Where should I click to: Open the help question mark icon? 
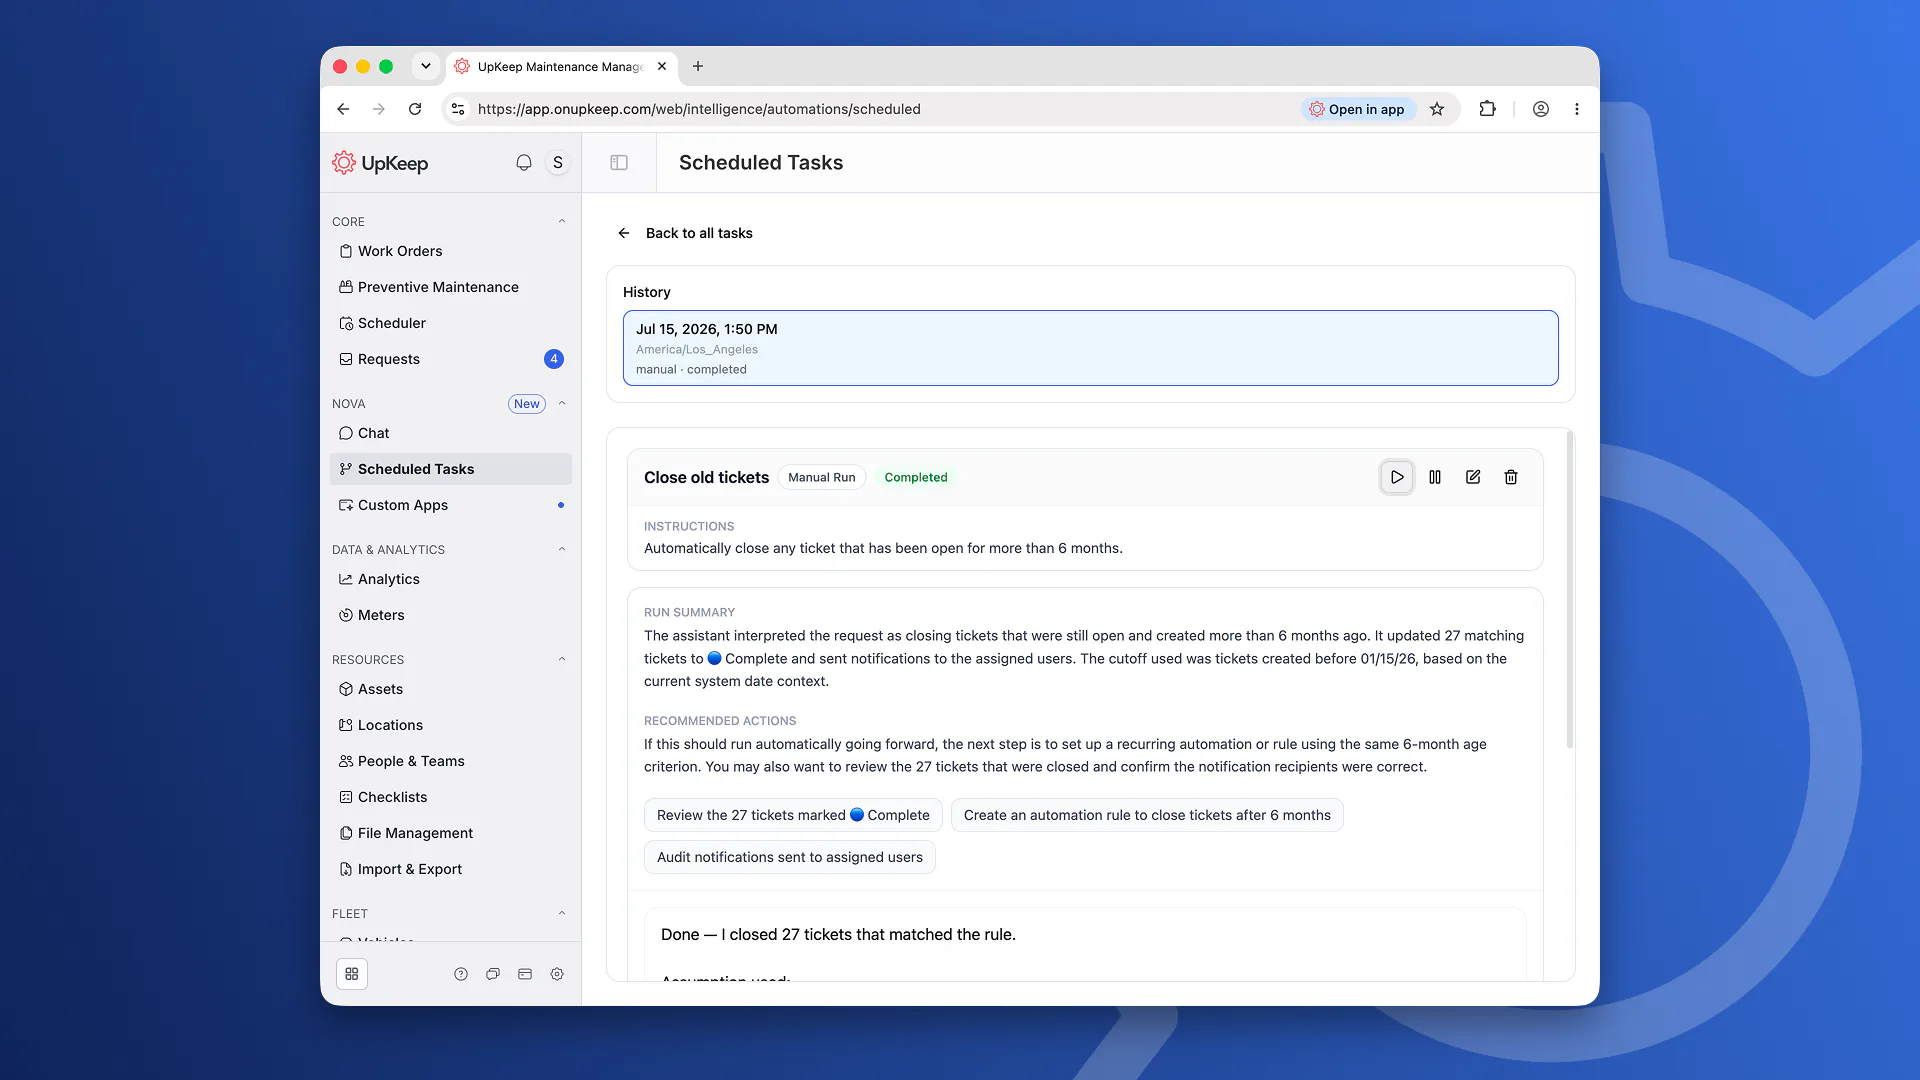point(461,974)
